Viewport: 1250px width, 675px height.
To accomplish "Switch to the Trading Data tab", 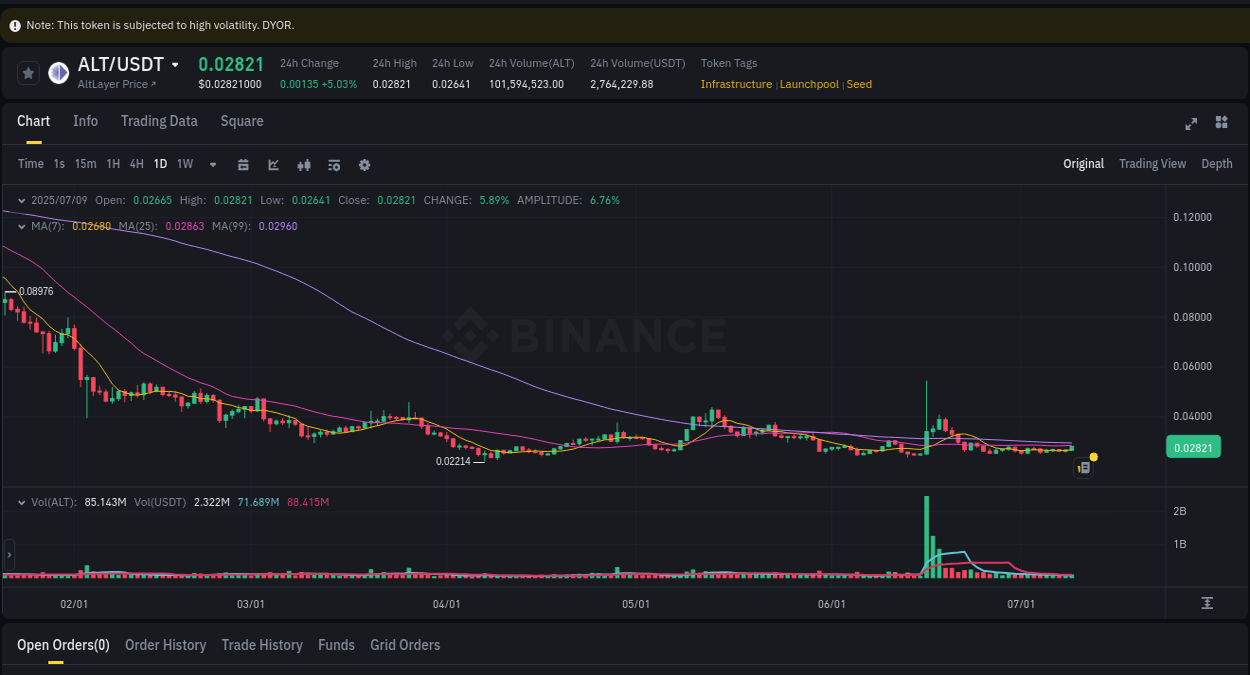I will point(159,121).
